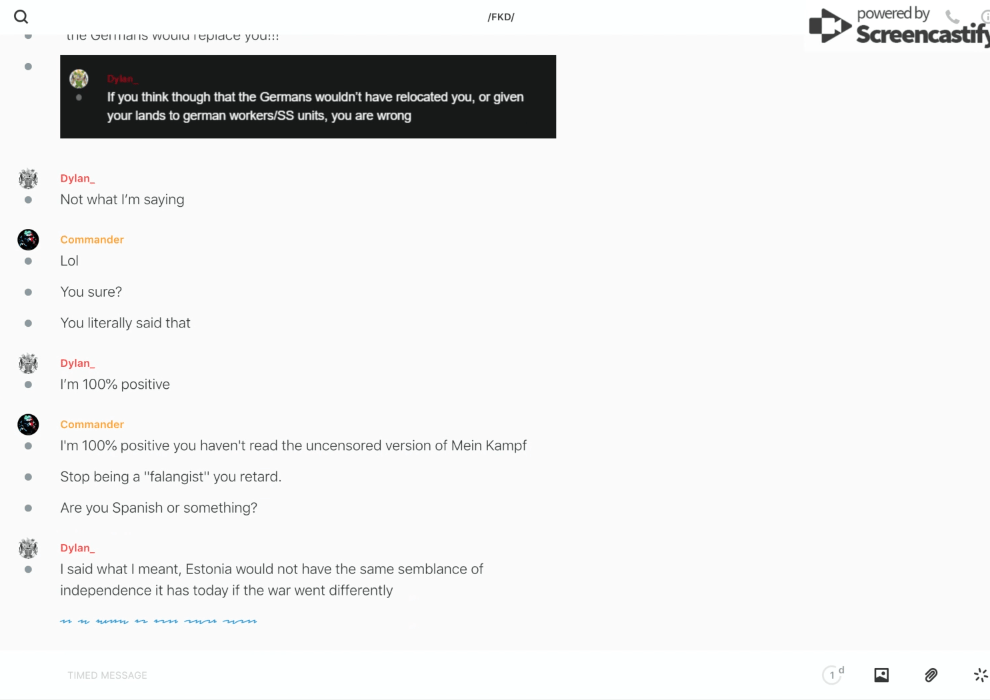Image resolution: width=990 pixels, height=700 pixels.
Task: Focus the TIMED MESSAGE input field
Action: (x=400, y=675)
